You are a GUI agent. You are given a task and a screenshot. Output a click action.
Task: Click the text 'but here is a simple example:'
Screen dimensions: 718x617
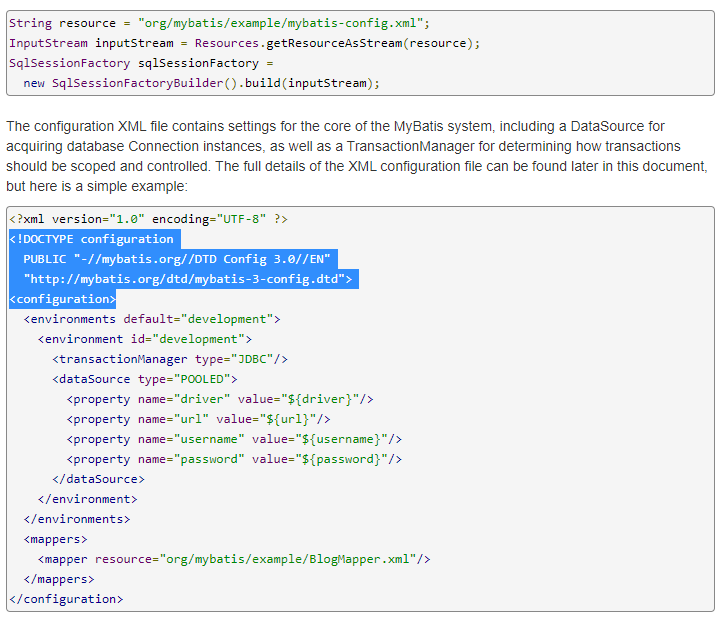pyautogui.click(x=97, y=186)
